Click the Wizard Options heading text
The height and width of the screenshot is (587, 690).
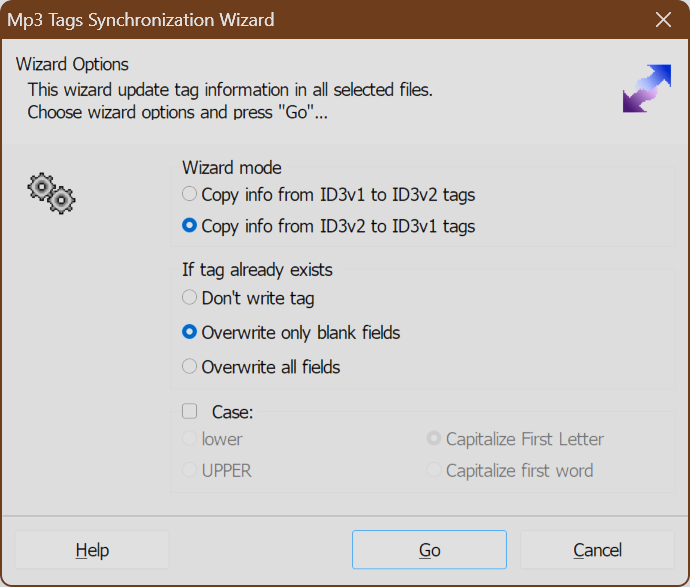point(72,64)
